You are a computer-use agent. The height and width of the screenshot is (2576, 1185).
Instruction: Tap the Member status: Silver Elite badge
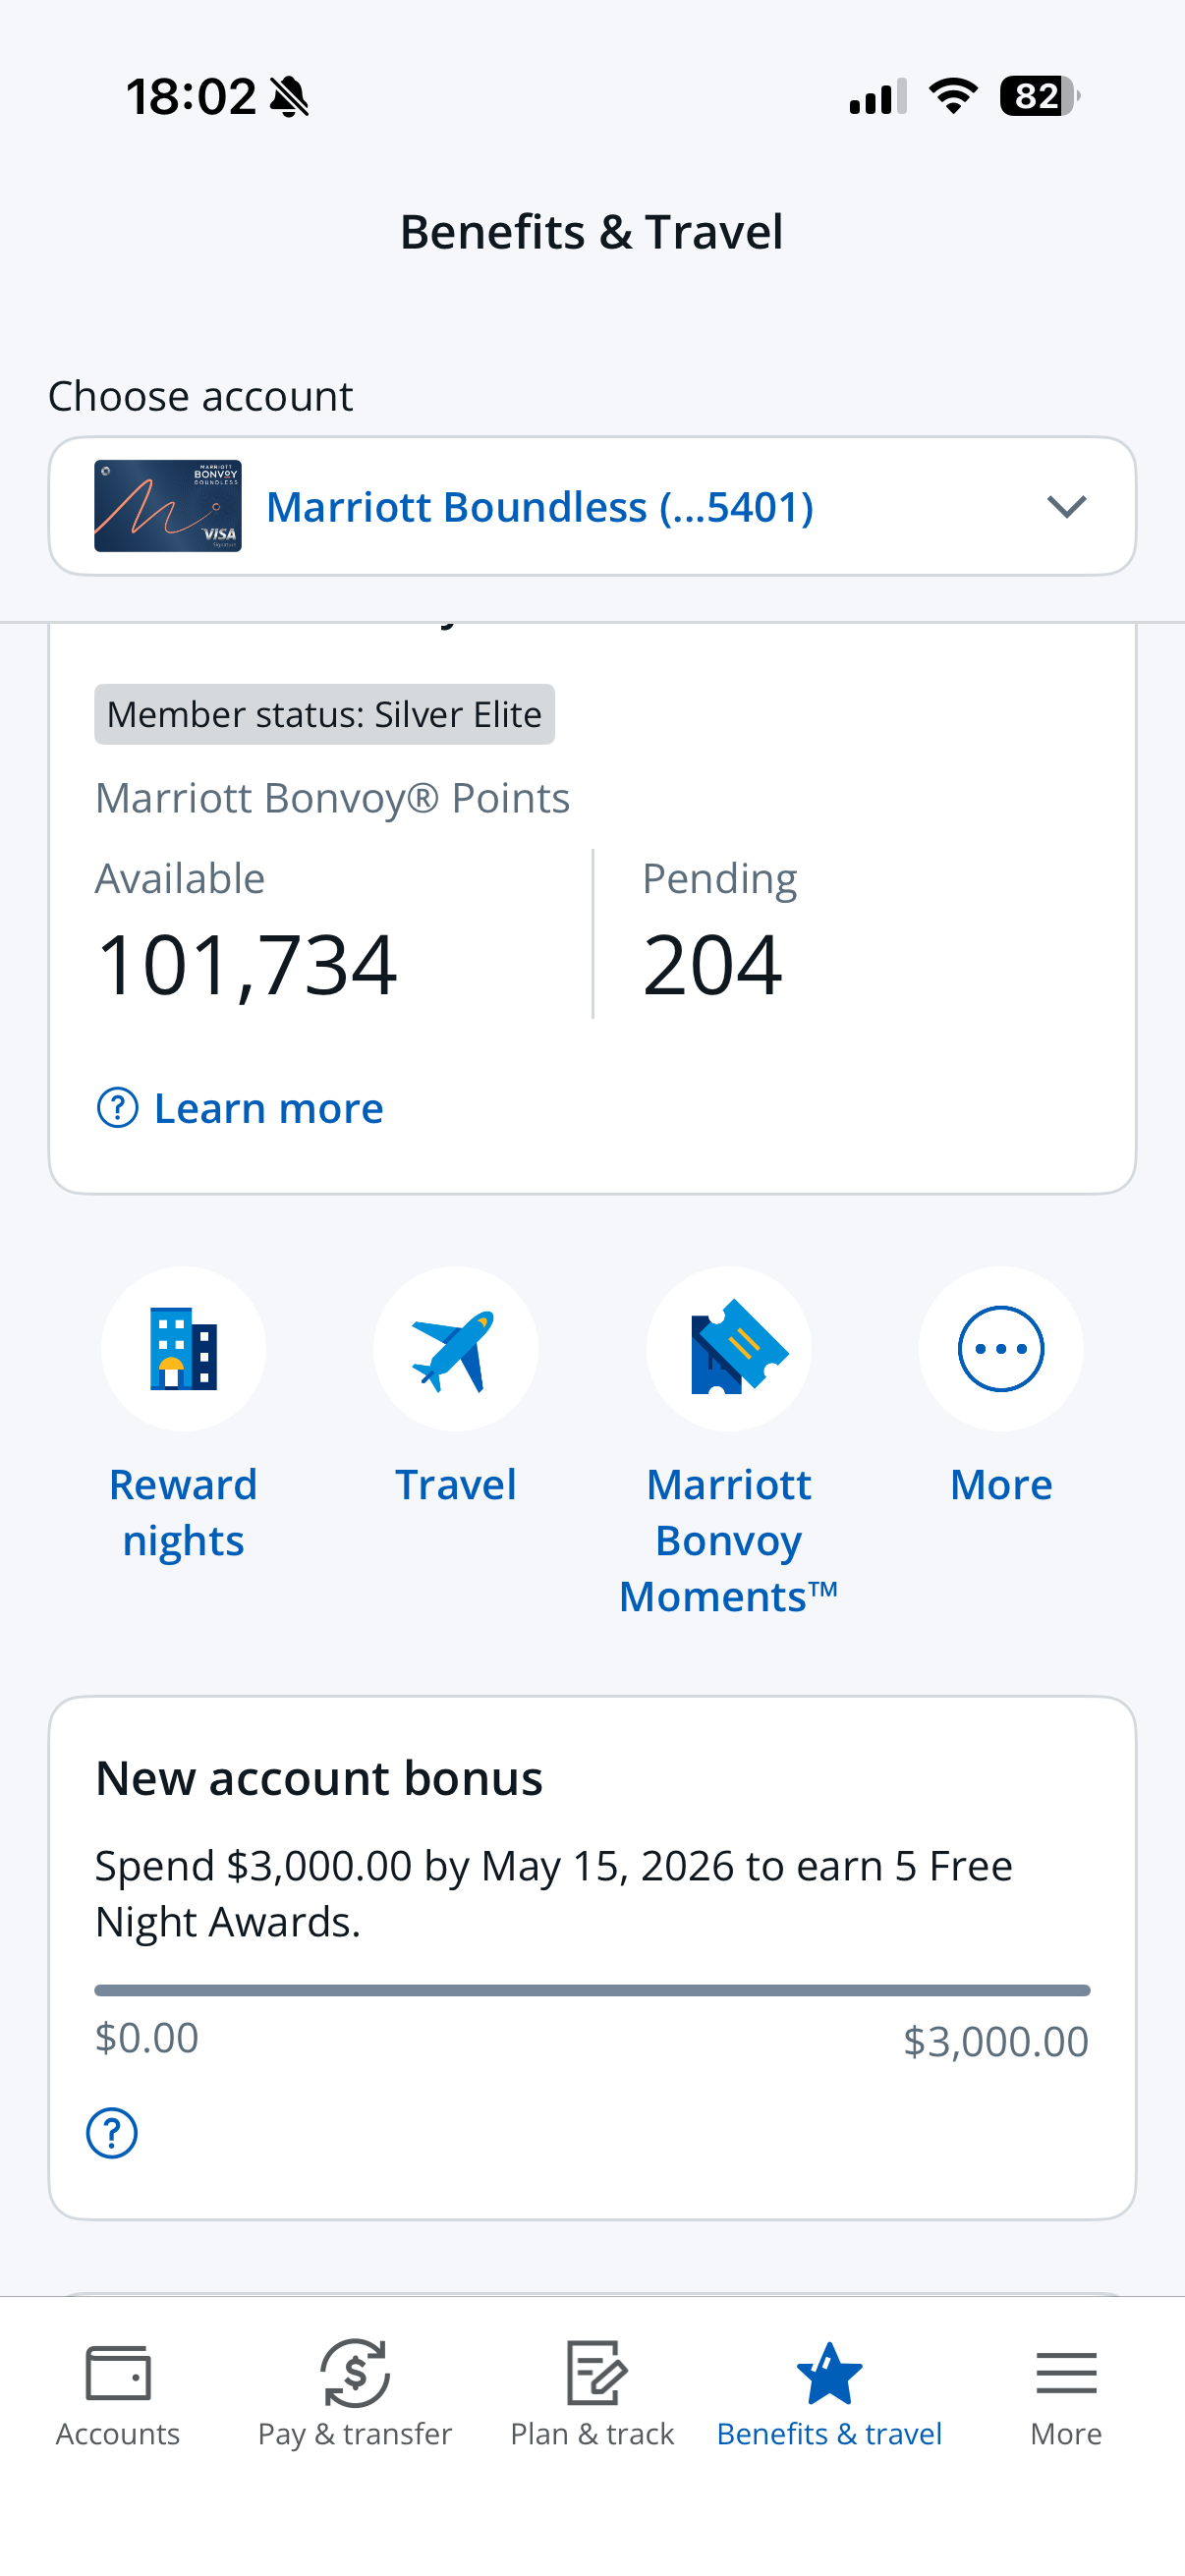[x=324, y=714]
